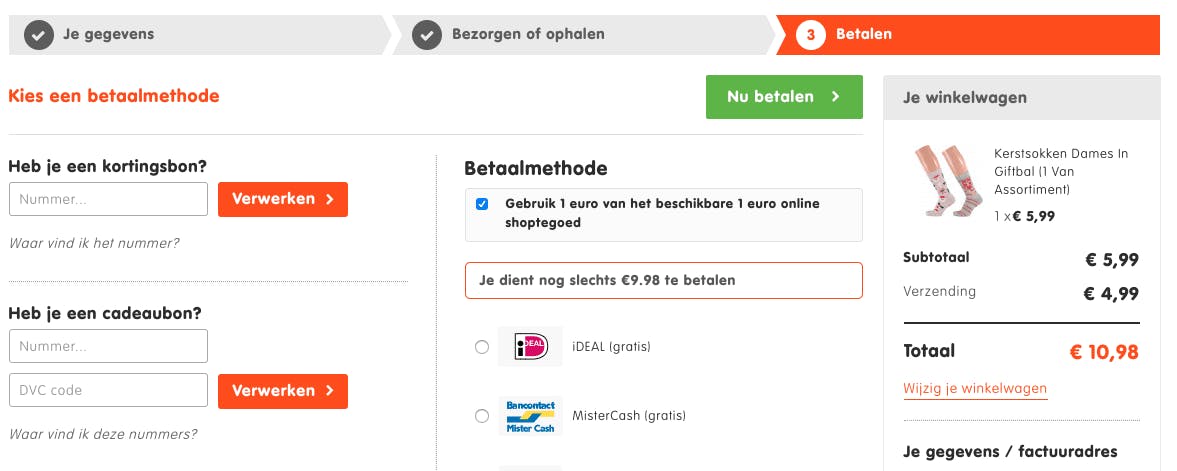Focus the DVC code input field
Viewport: 1177px width, 471px height.
[x=108, y=391]
